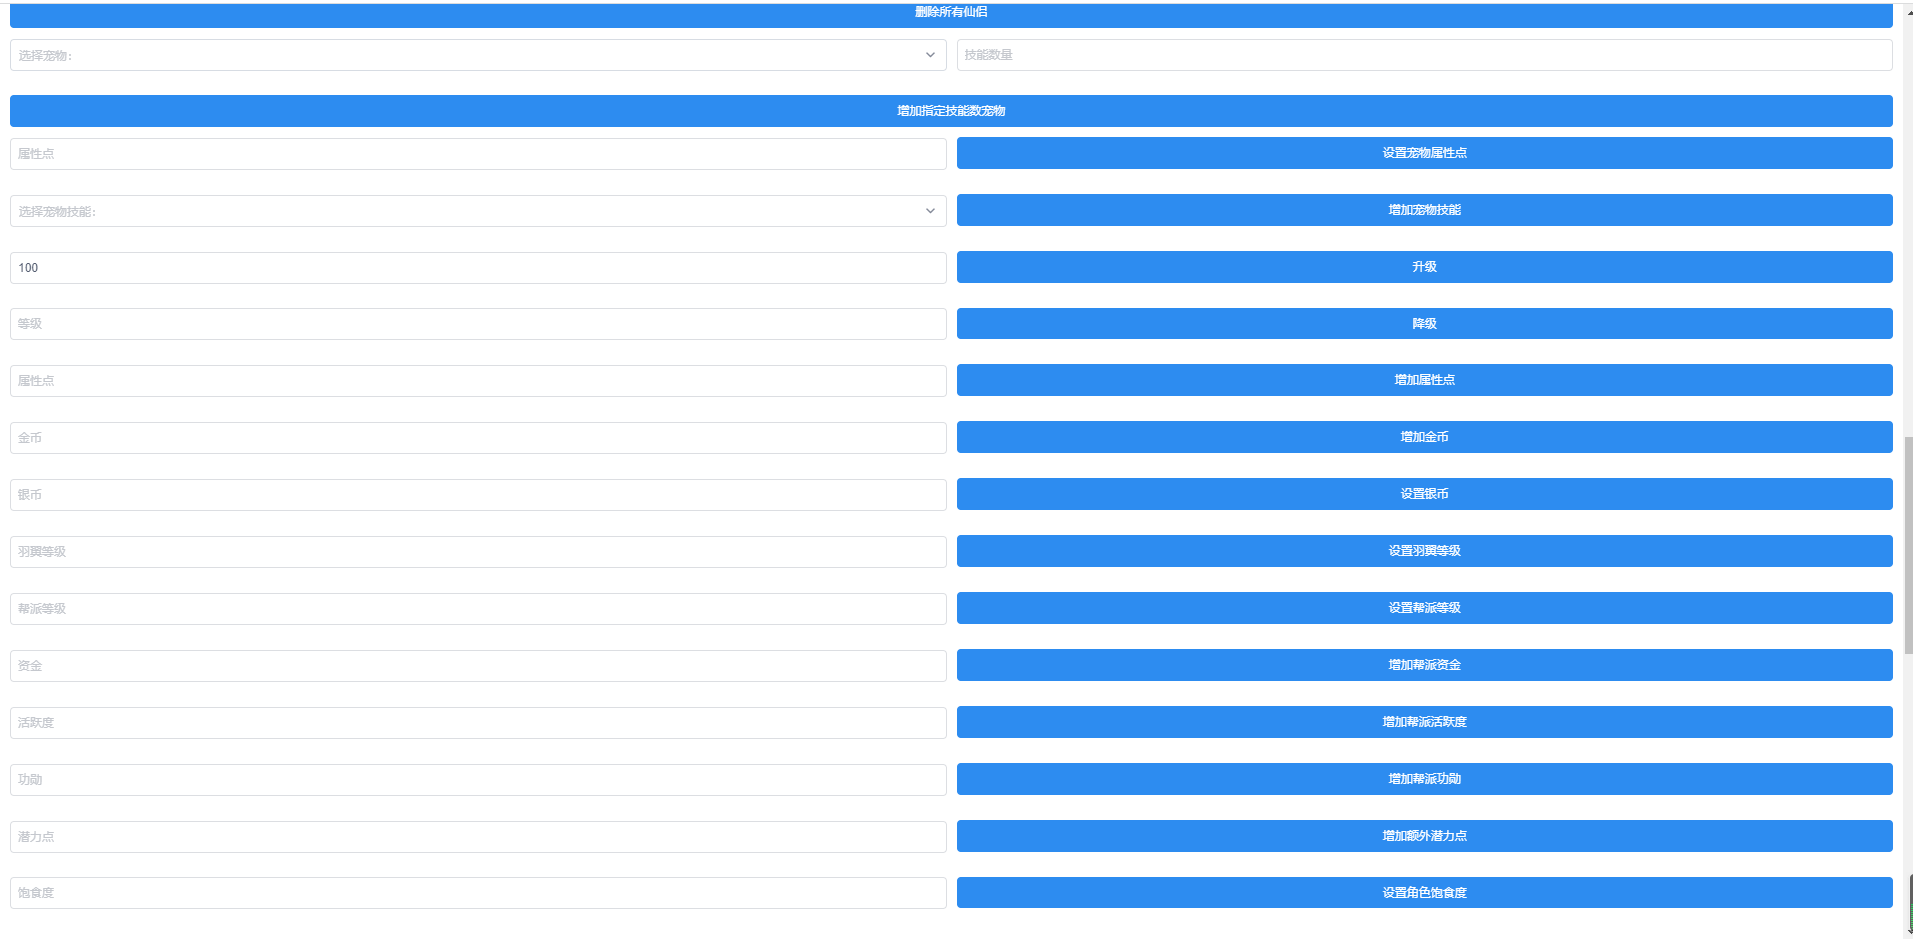Click the 删除所有仙侣 button
The width and height of the screenshot is (1913, 939).
[x=951, y=14]
